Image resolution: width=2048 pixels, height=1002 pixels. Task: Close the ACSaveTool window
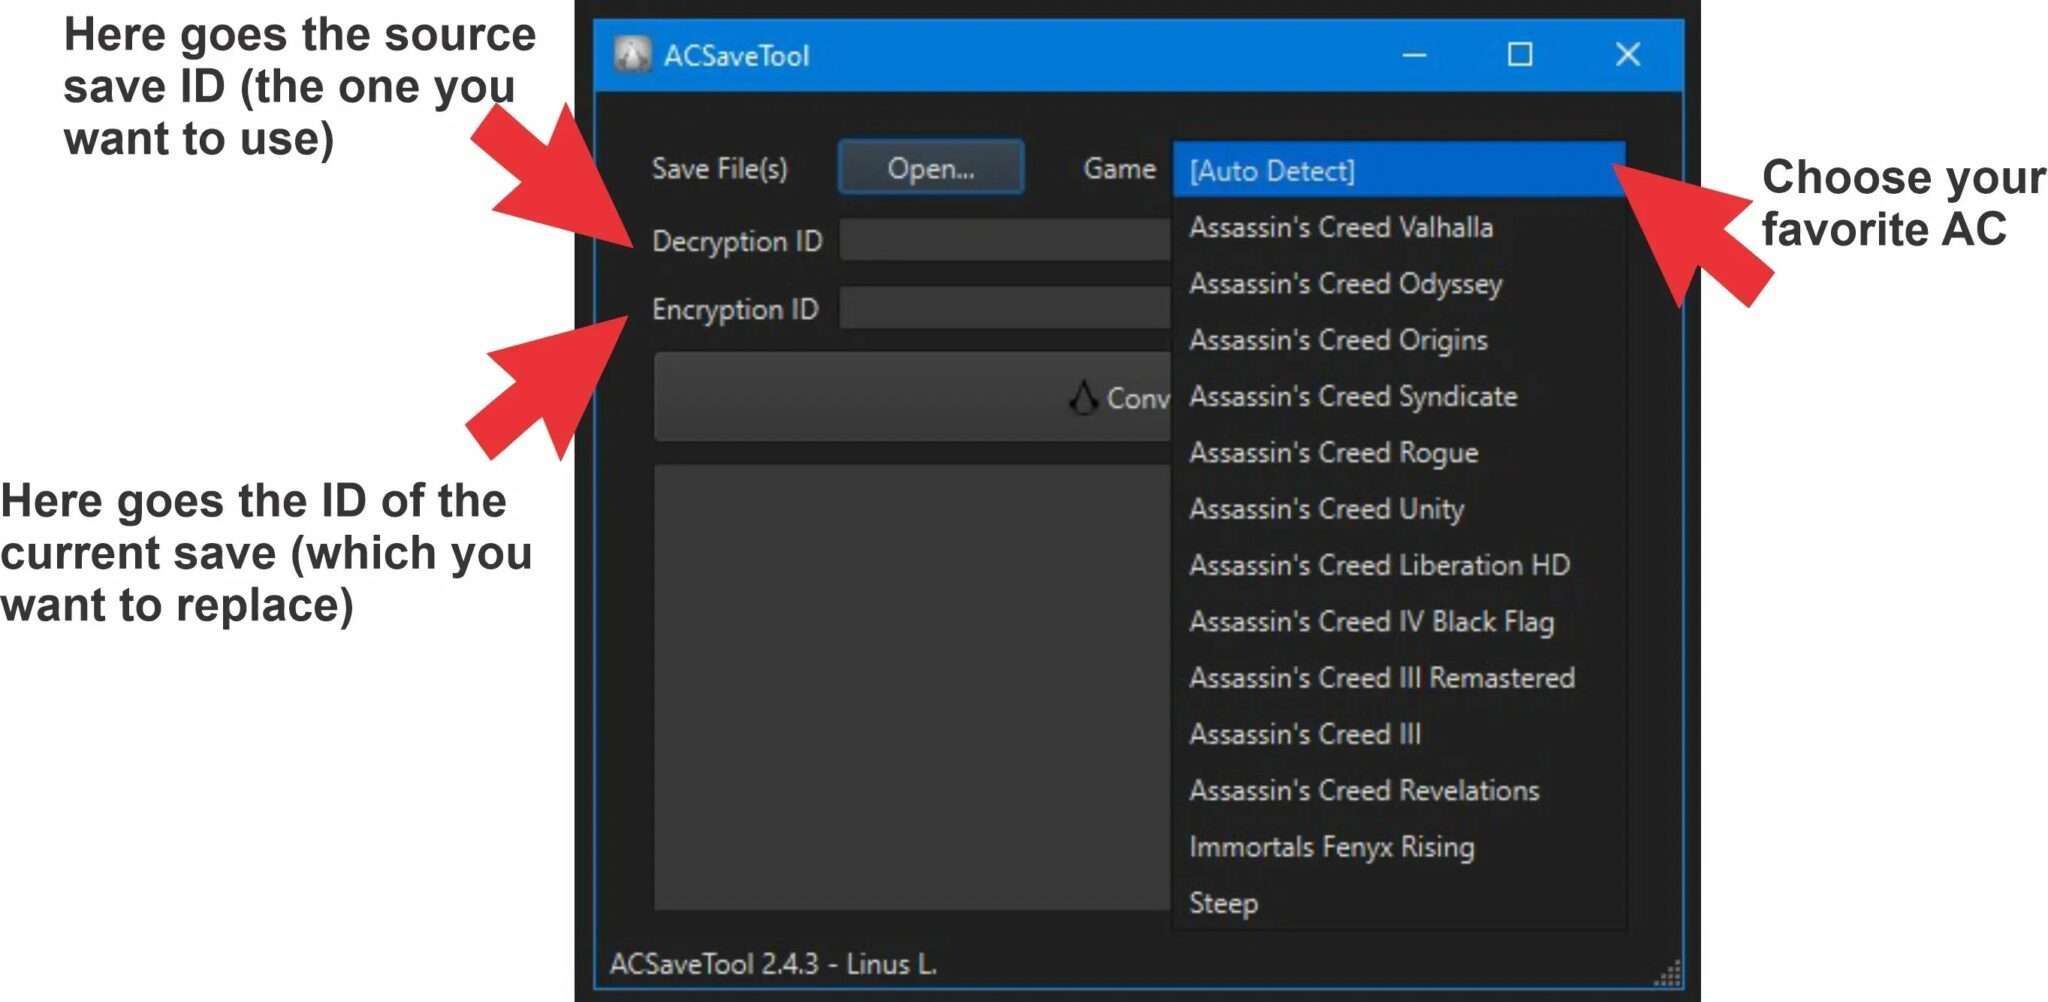(x=1628, y=55)
